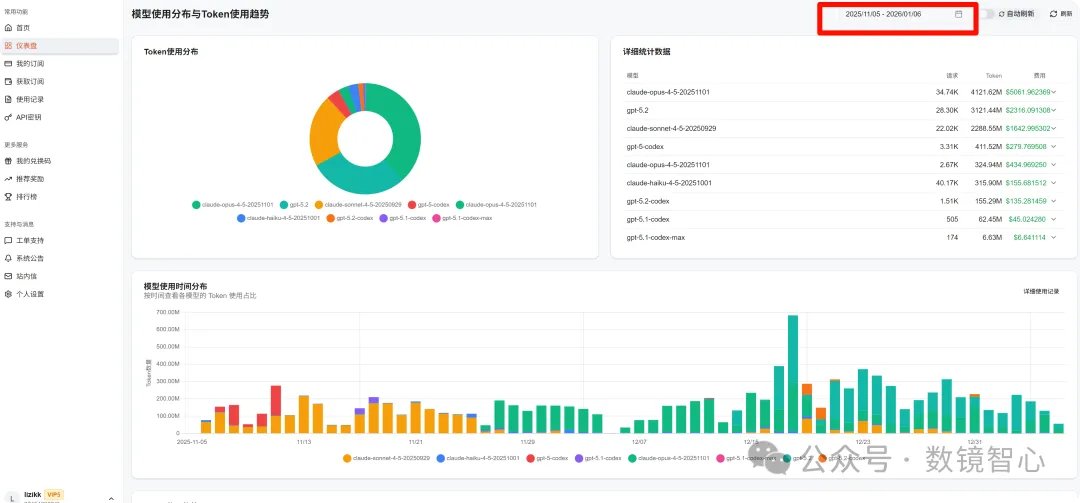Click the calendar icon in date range field

click(x=958, y=14)
